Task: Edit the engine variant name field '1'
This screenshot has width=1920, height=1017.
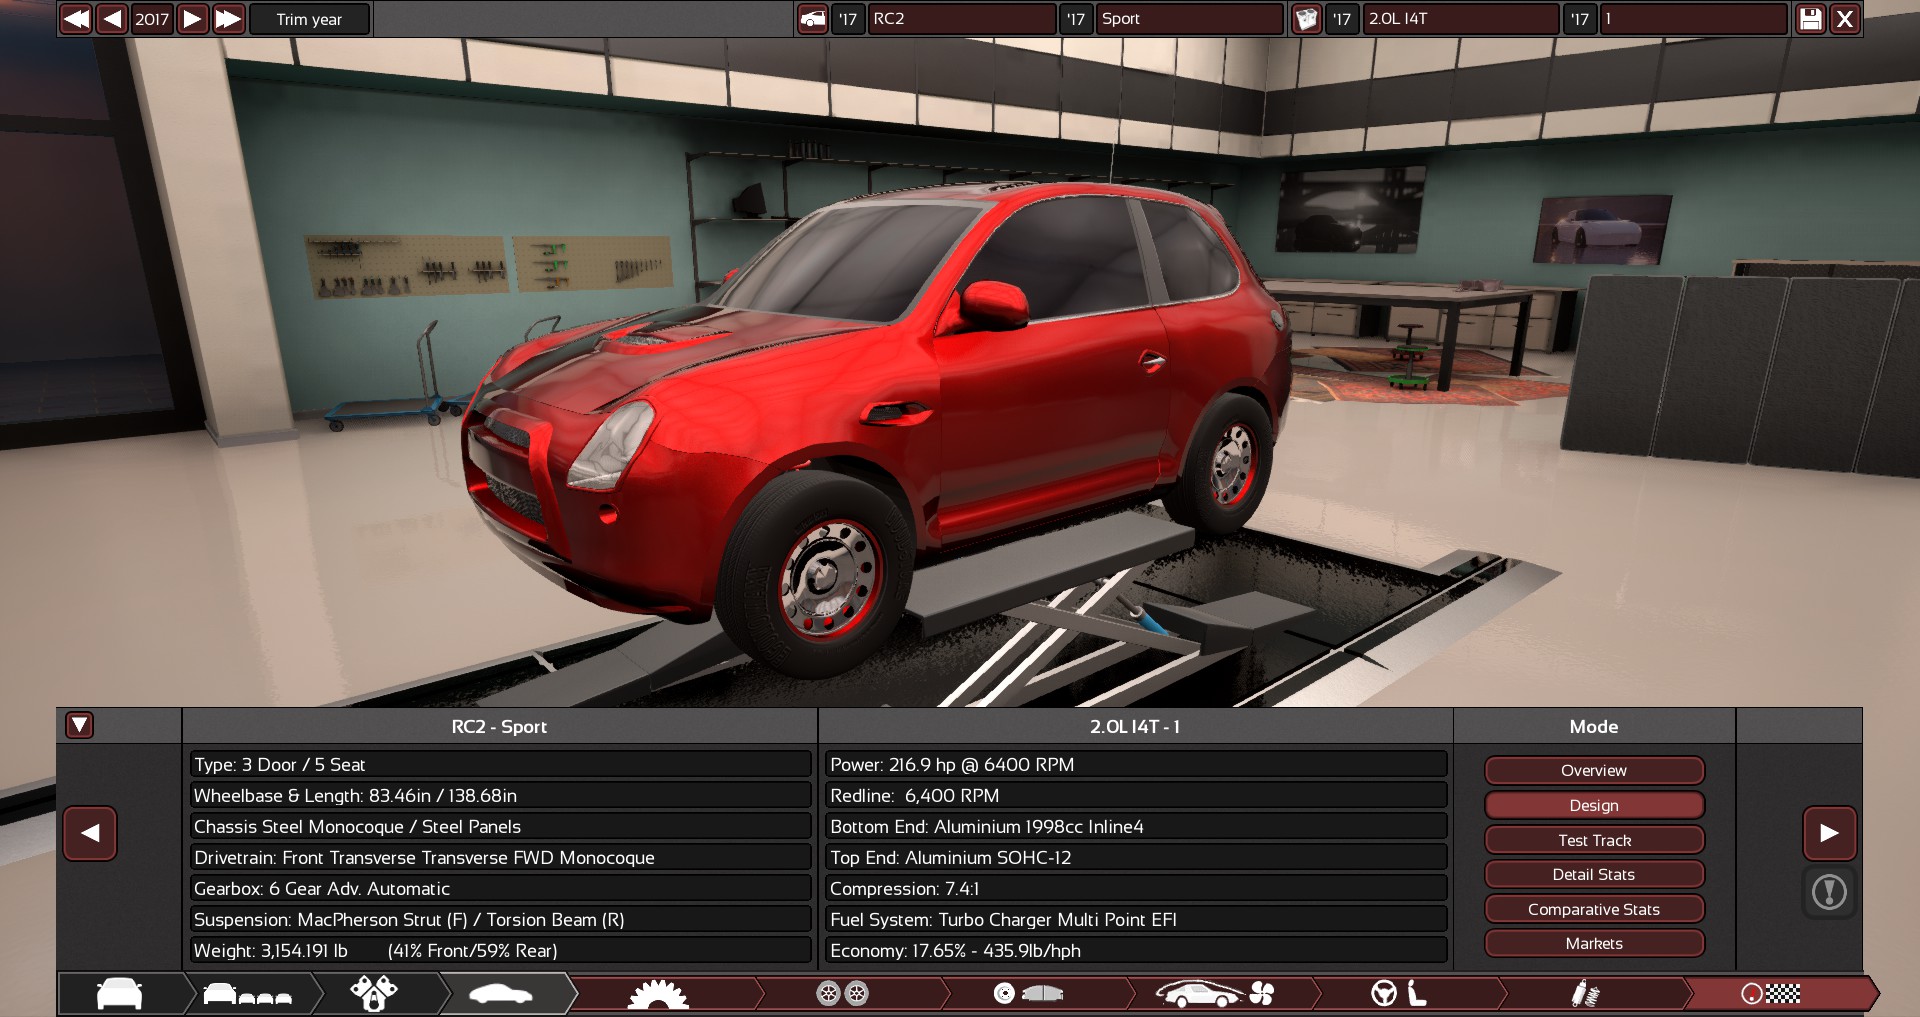Action: [x=1693, y=19]
